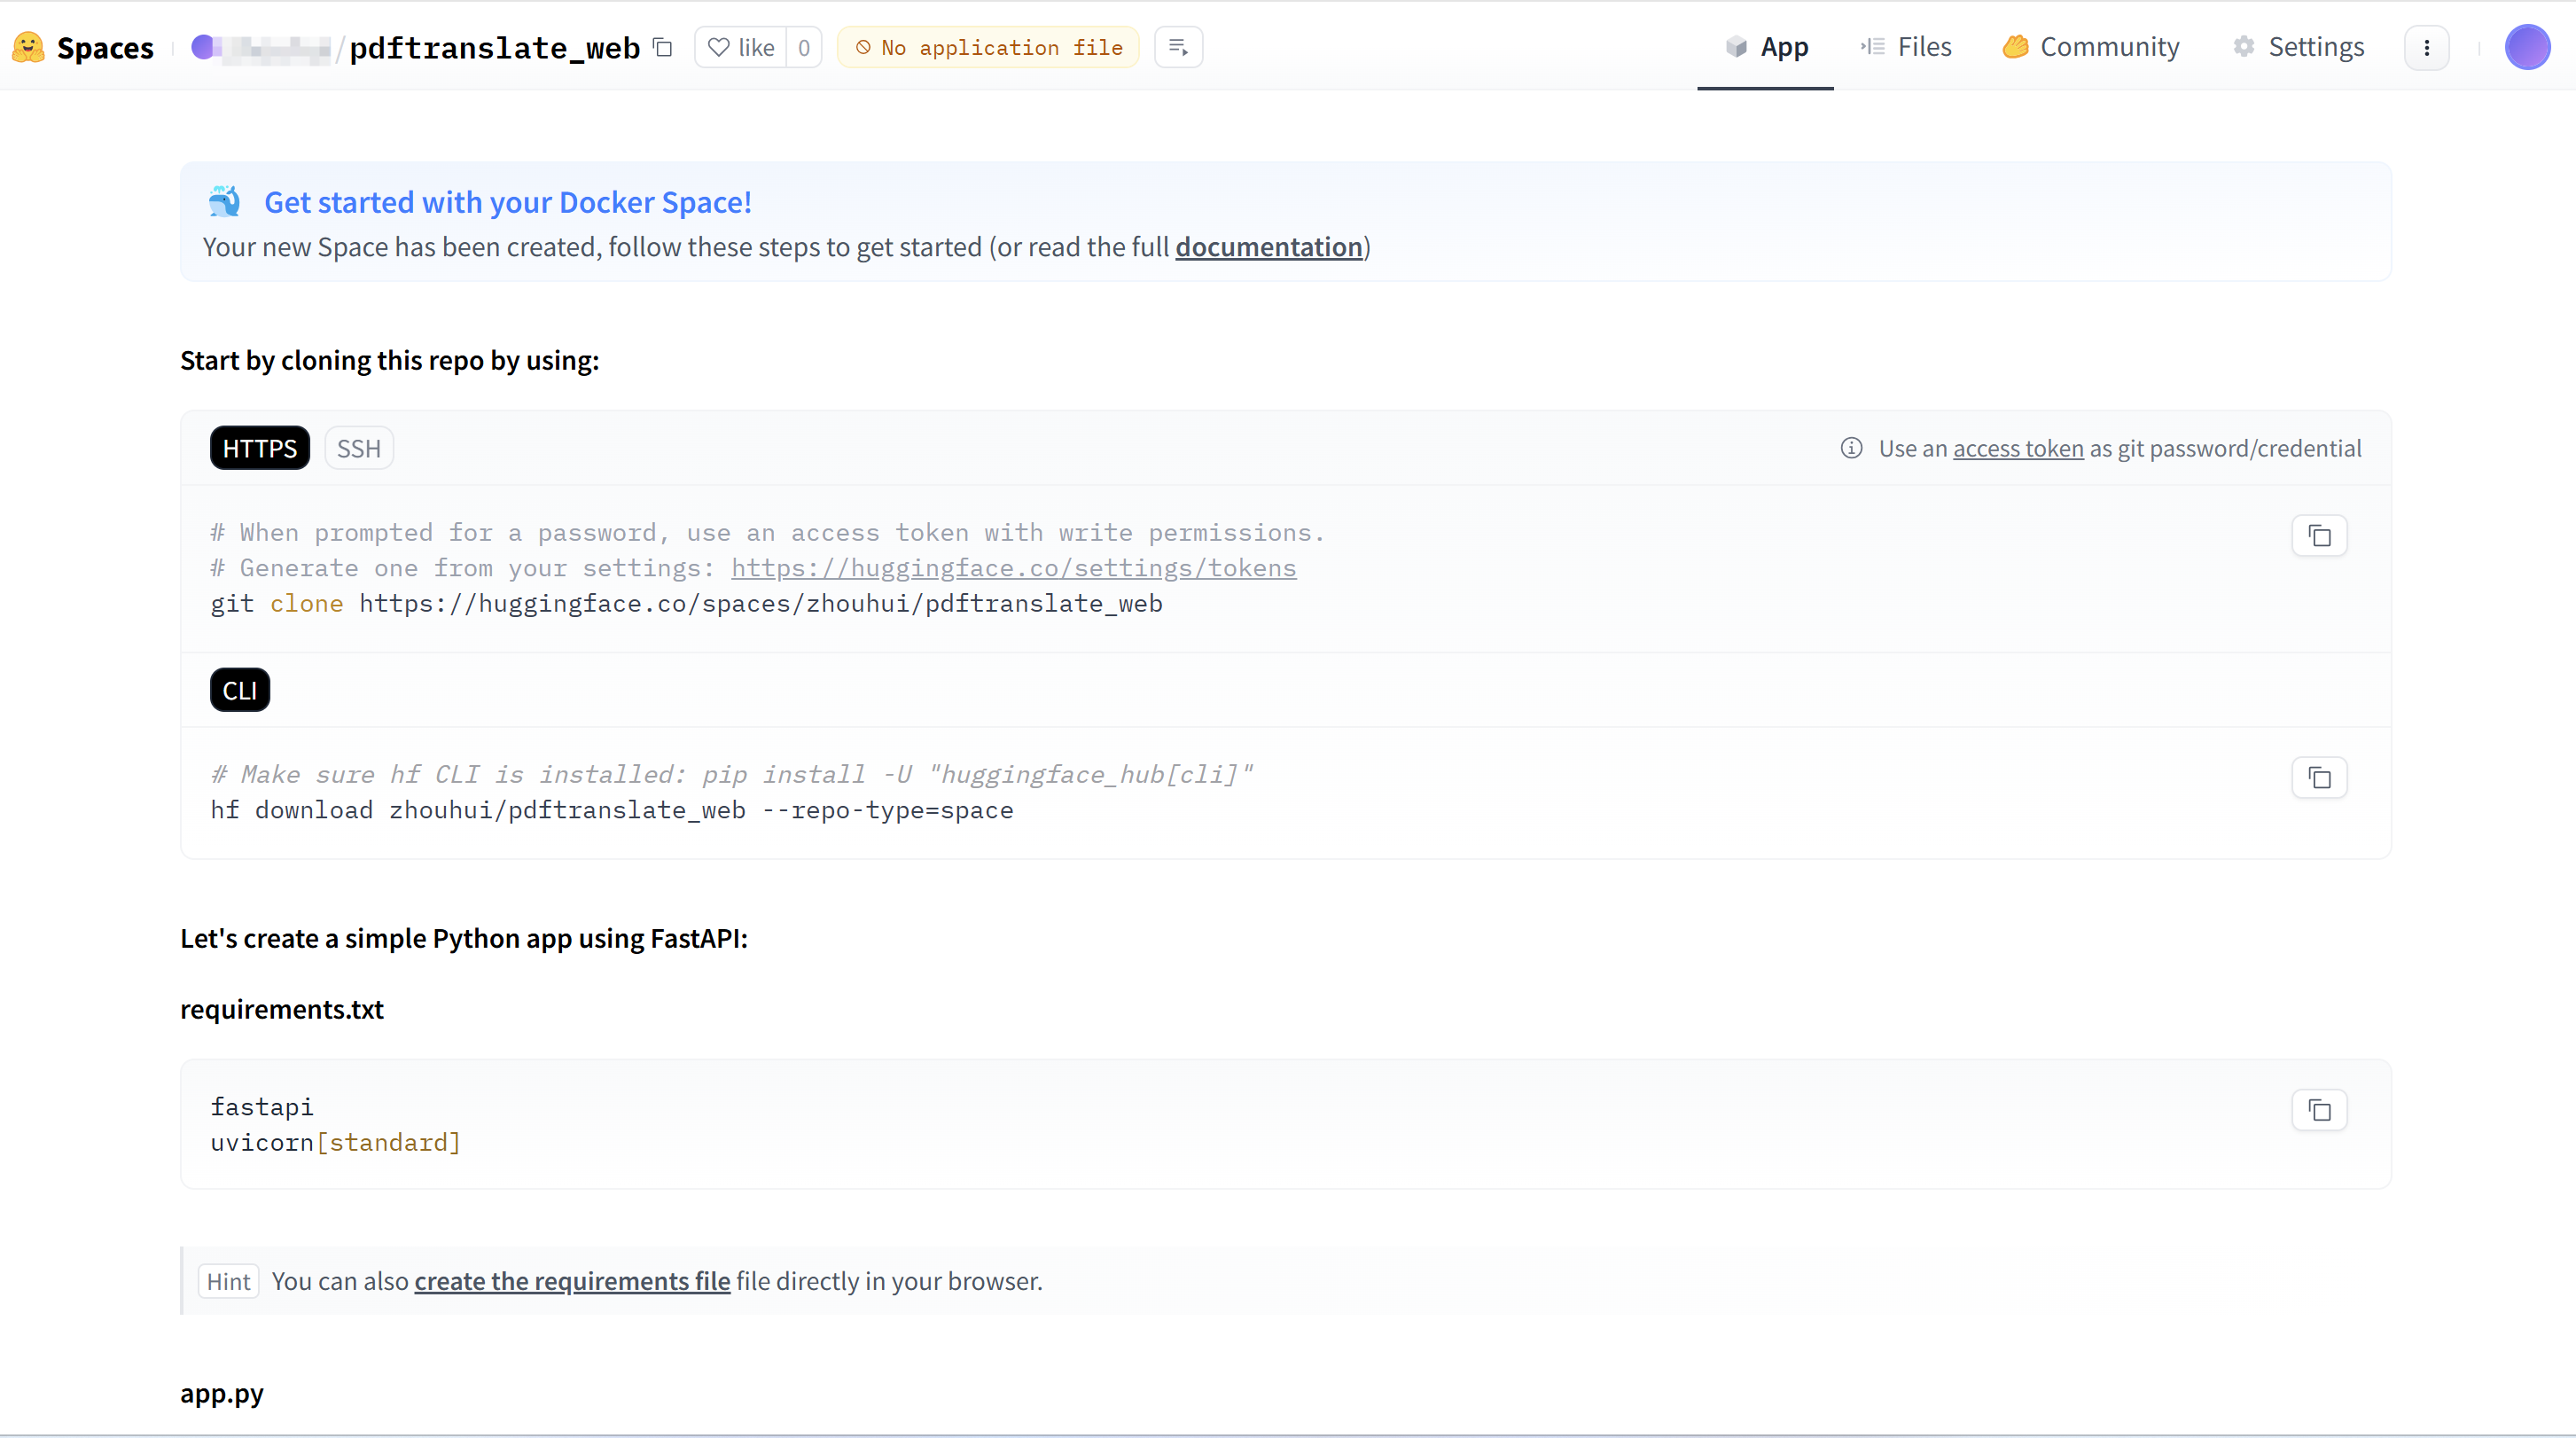Click the 'fastapi' requirement line
This screenshot has height=1438, width=2576.
coord(262,1107)
